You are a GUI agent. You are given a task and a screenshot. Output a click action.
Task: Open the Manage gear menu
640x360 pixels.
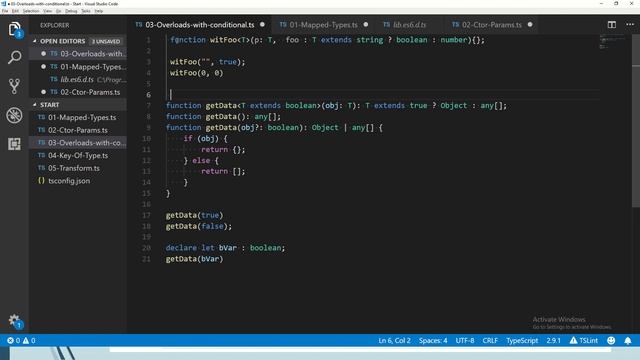pos(15,321)
